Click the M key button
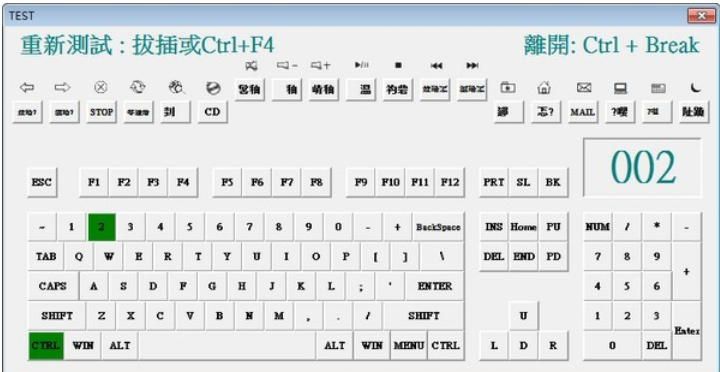 (x=279, y=316)
